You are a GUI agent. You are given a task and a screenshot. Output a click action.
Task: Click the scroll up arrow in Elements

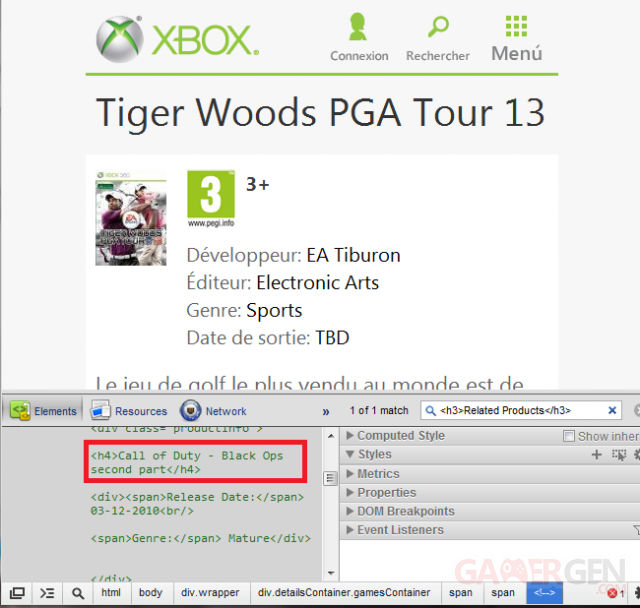(x=331, y=436)
